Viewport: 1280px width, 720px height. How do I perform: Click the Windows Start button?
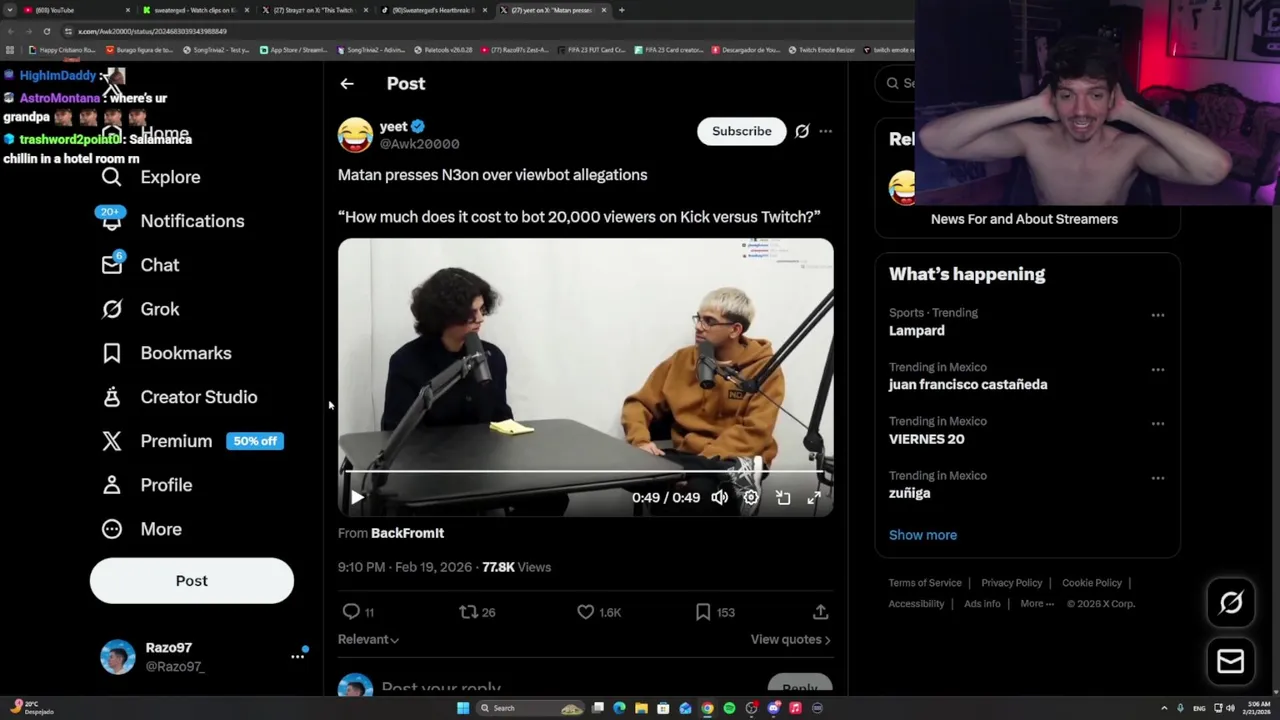coord(463,708)
